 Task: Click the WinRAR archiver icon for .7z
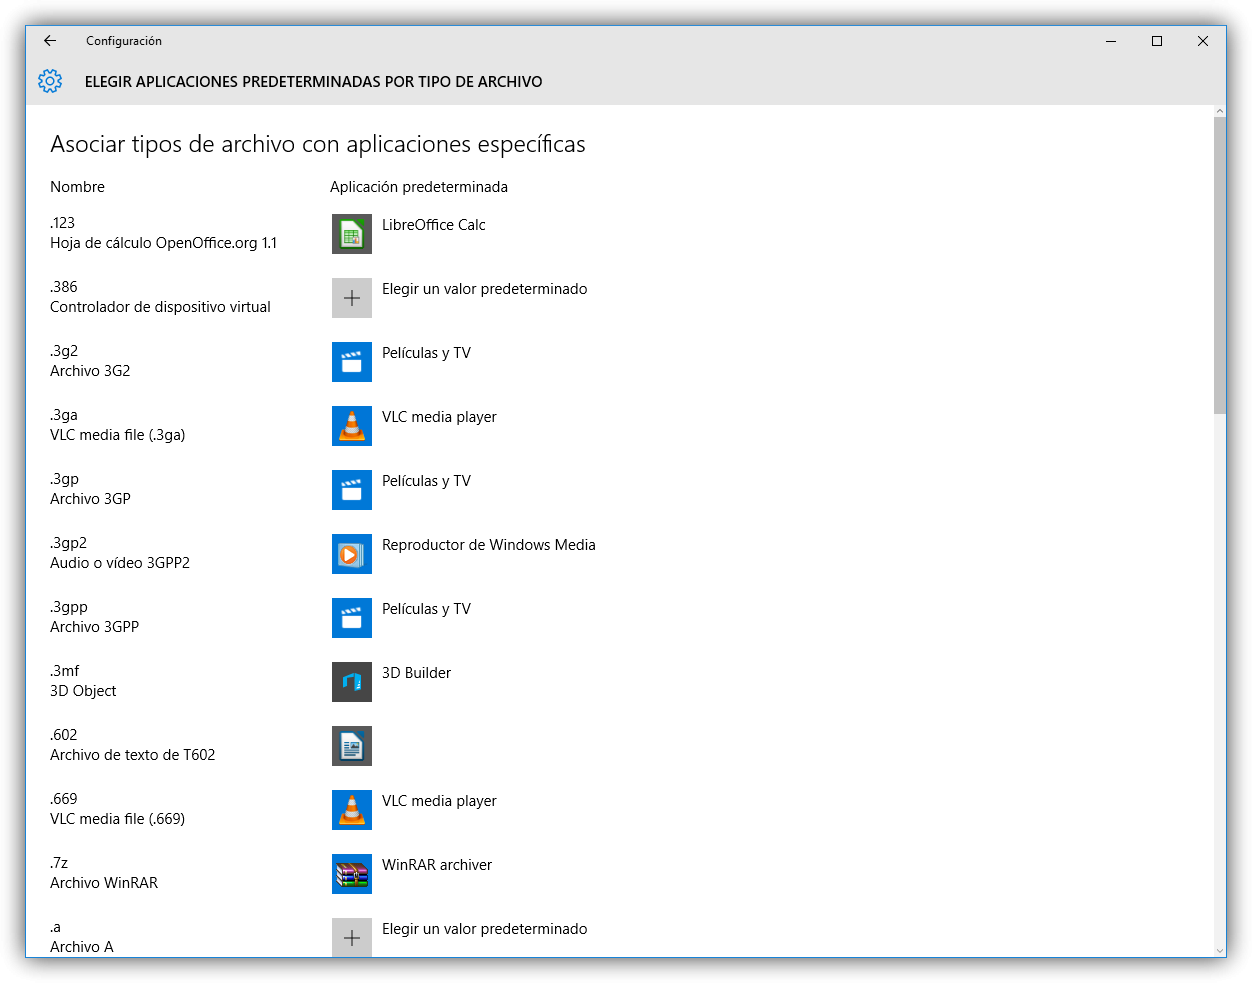[x=352, y=874]
